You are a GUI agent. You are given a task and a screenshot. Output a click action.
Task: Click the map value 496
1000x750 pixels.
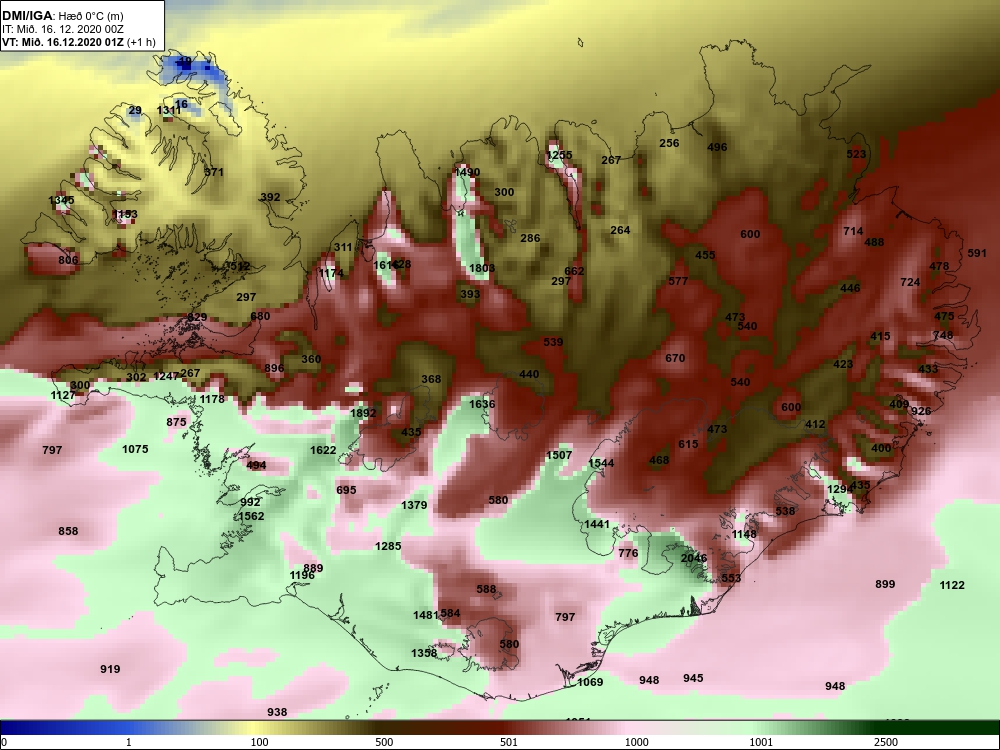click(717, 147)
